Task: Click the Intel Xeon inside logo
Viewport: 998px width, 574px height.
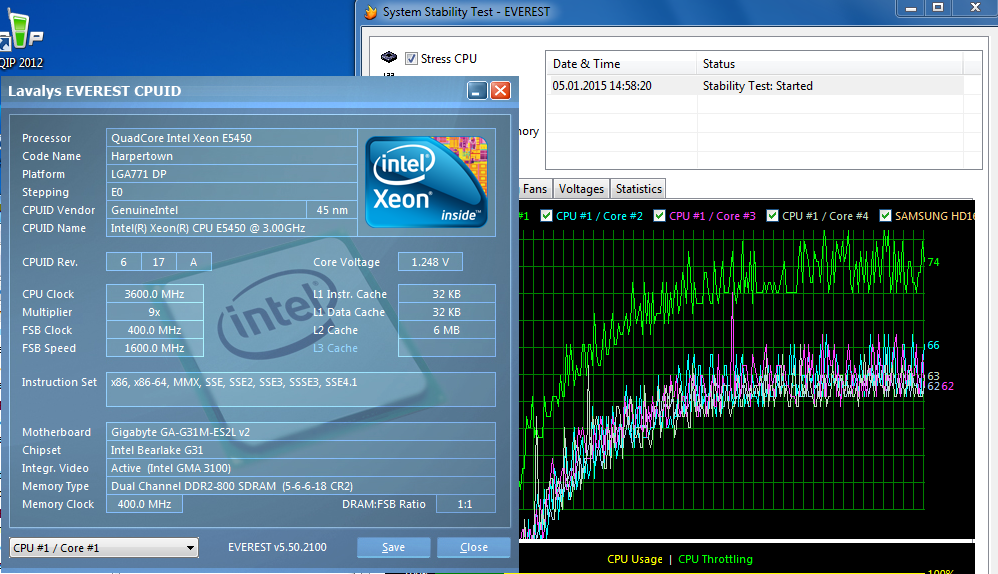Action: click(x=426, y=182)
